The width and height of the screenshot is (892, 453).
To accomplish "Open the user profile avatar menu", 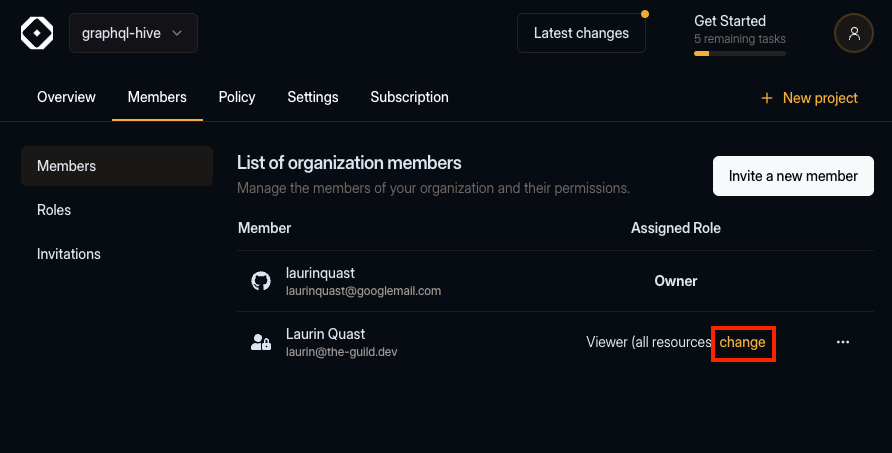I will click(853, 33).
